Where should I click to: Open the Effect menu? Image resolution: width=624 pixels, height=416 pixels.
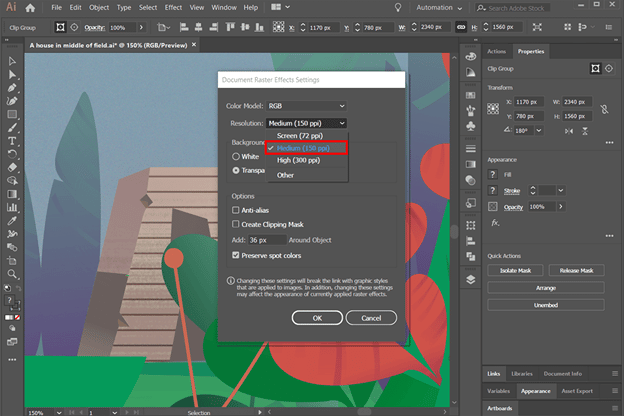pos(175,7)
